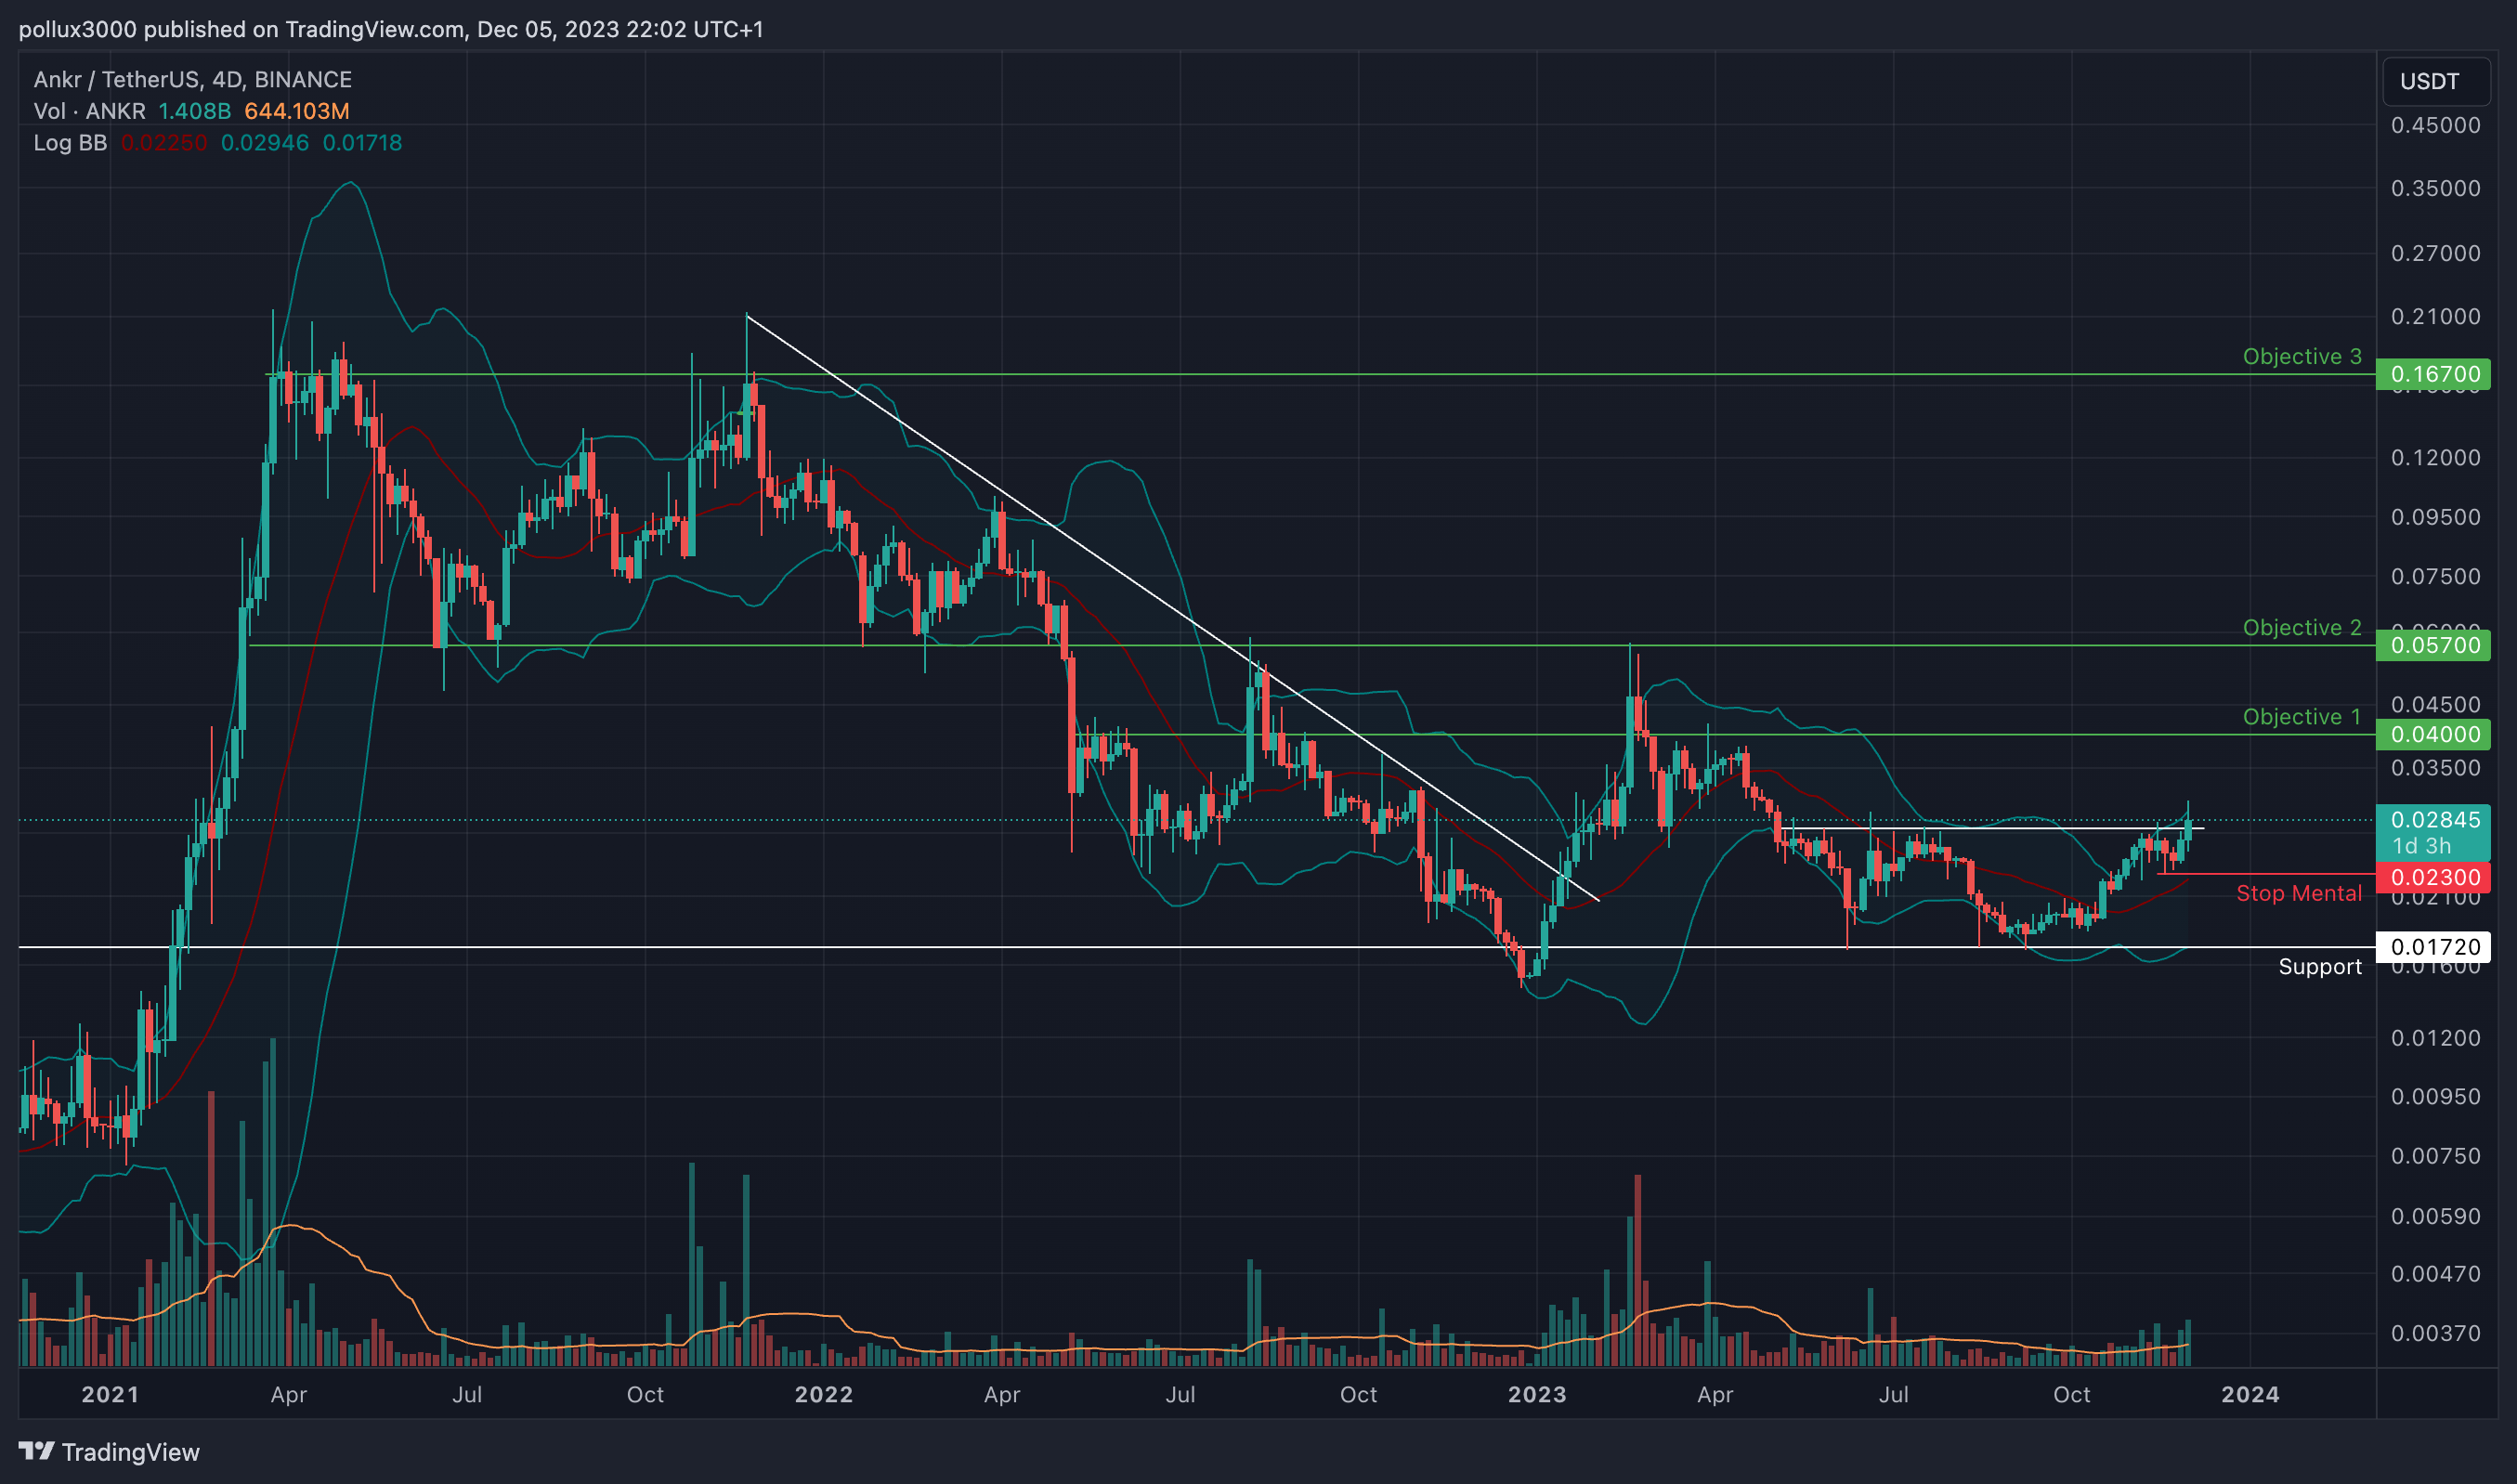This screenshot has height=1484, width=2517.
Task: Click the candle countdown '1d 3h' label
Action: click(x=2421, y=846)
